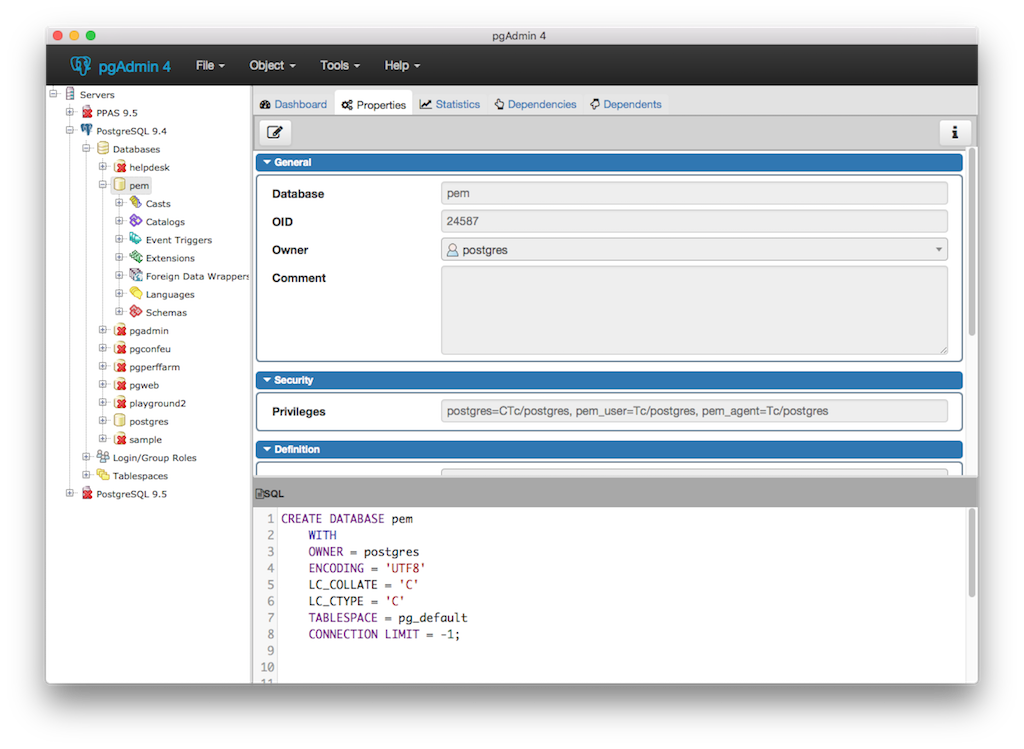The image size is (1024, 749).
Task: Collapse the Definition section header
Action: (609, 449)
